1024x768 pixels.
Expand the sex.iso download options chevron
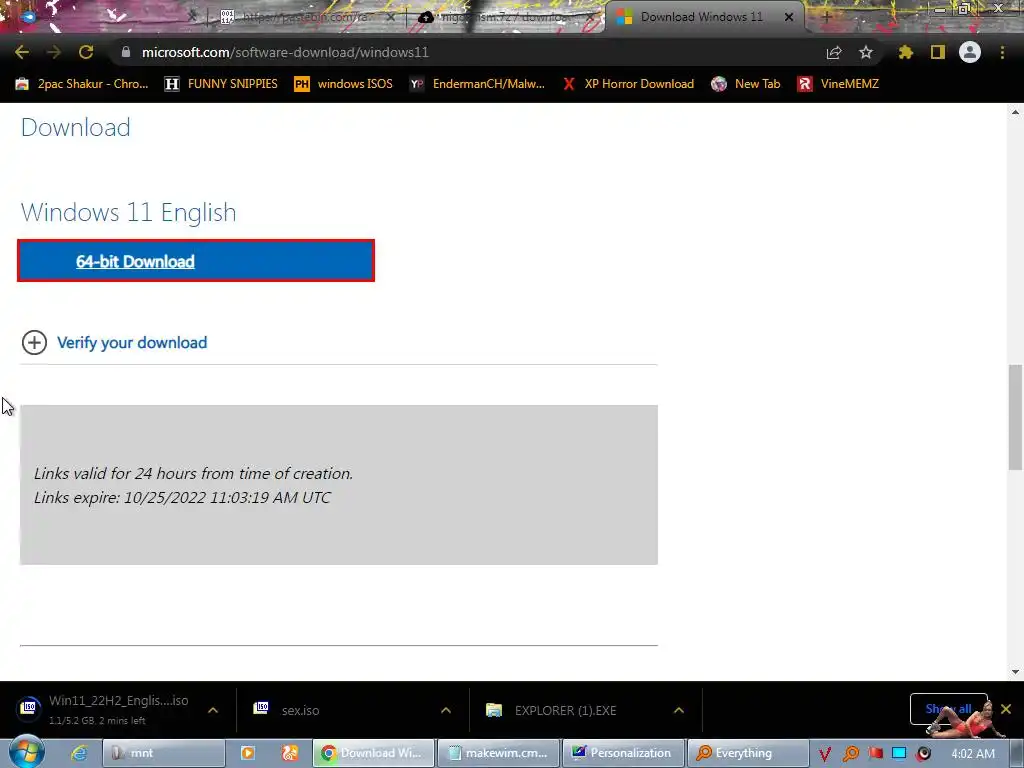pos(446,710)
